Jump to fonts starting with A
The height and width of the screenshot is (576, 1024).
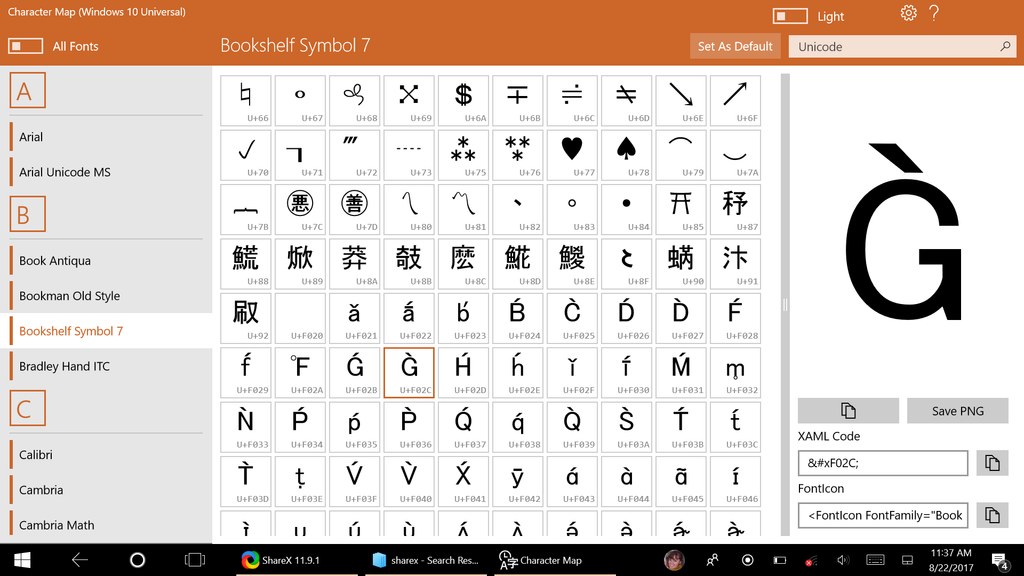pyautogui.click(x=27, y=89)
